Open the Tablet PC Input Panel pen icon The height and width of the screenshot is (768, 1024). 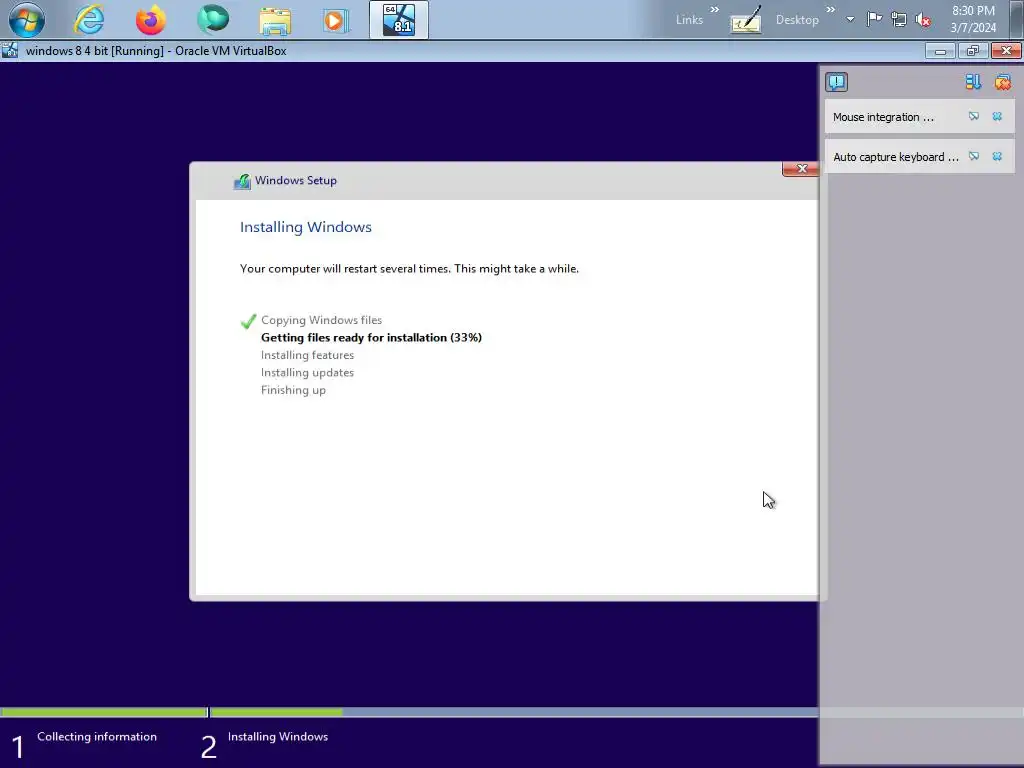point(746,20)
